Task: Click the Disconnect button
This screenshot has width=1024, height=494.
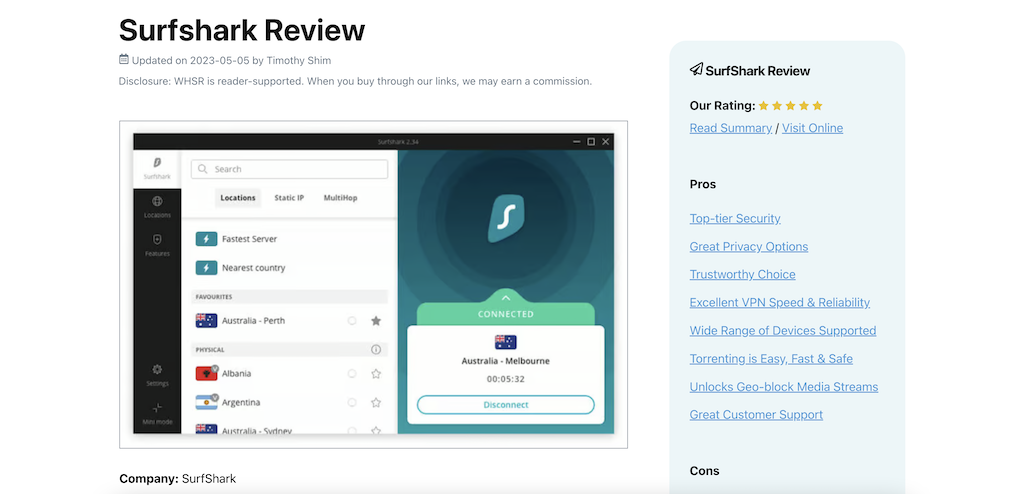Action: point(505,404)
